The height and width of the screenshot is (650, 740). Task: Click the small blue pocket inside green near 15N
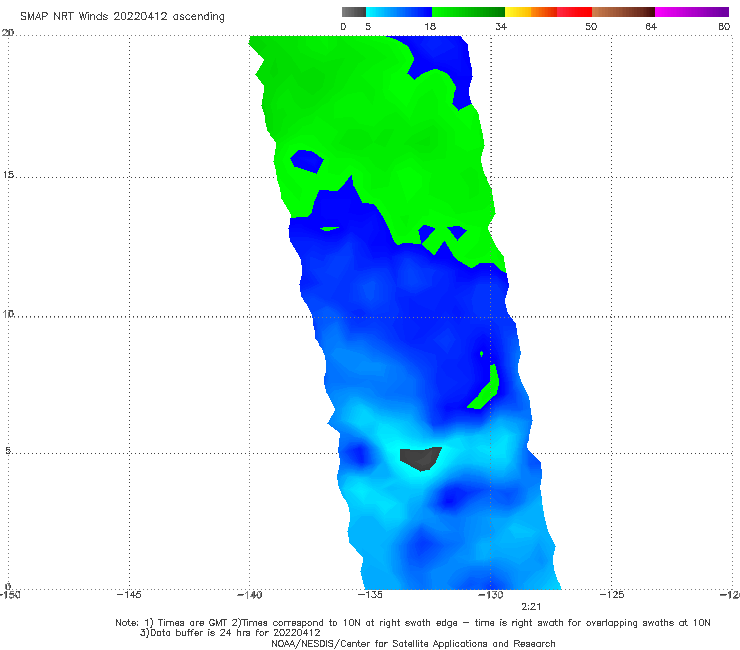click(x=307, y=161)
